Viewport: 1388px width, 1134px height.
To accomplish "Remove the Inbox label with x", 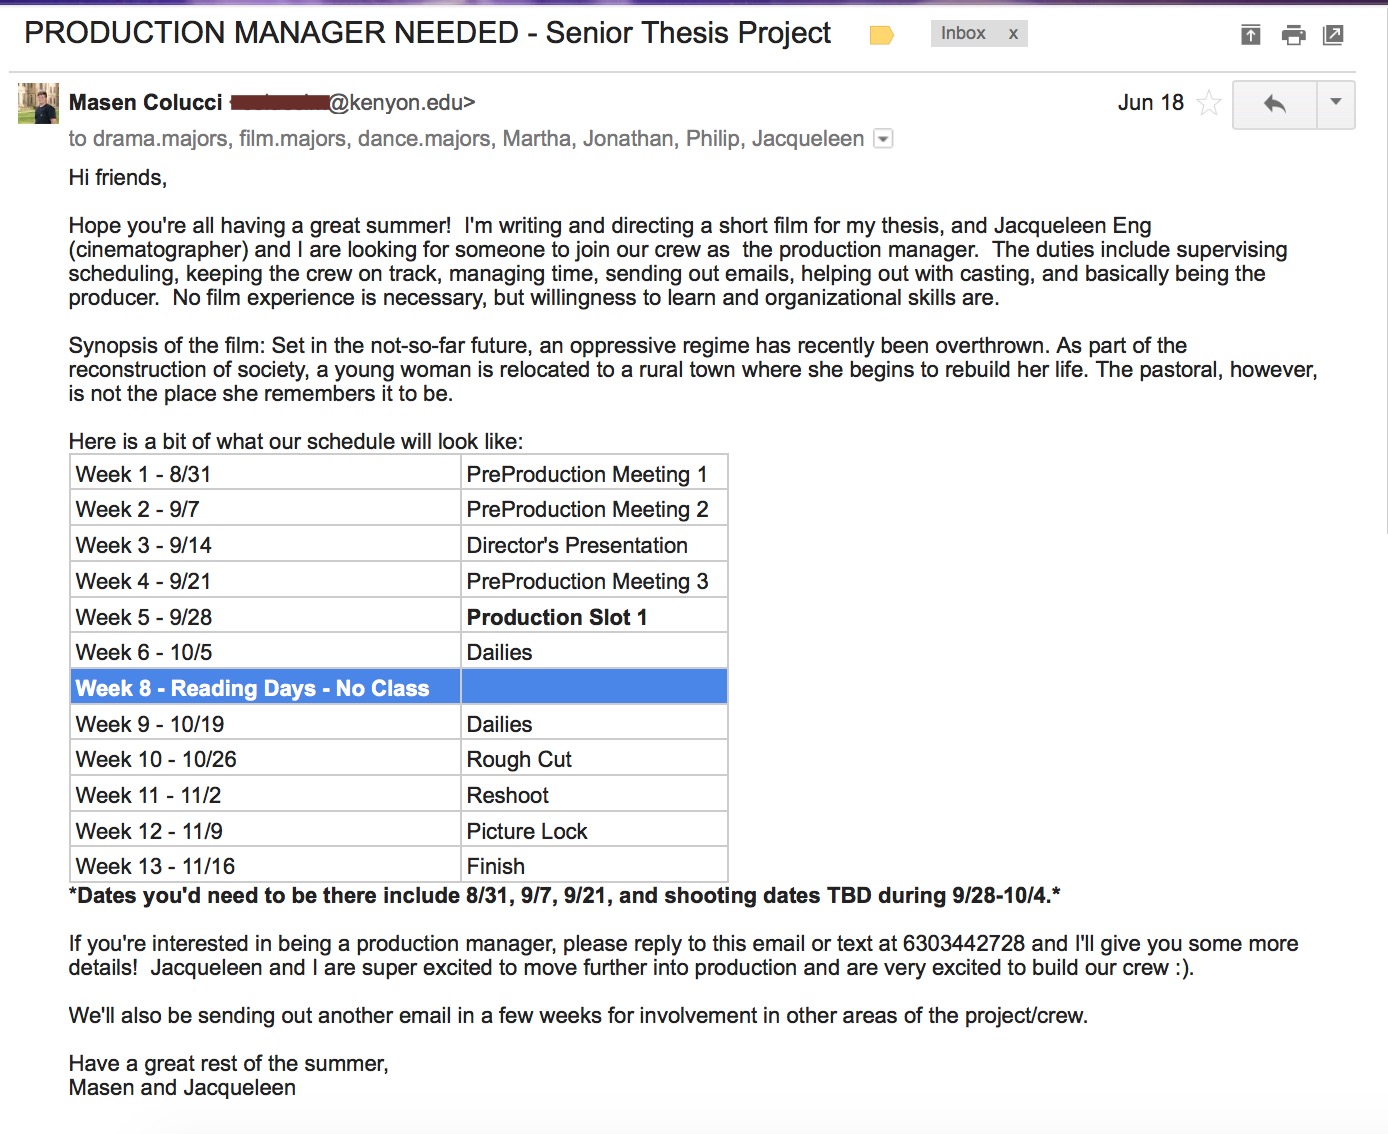I will pyautogui.click(x=1013, y=34).
